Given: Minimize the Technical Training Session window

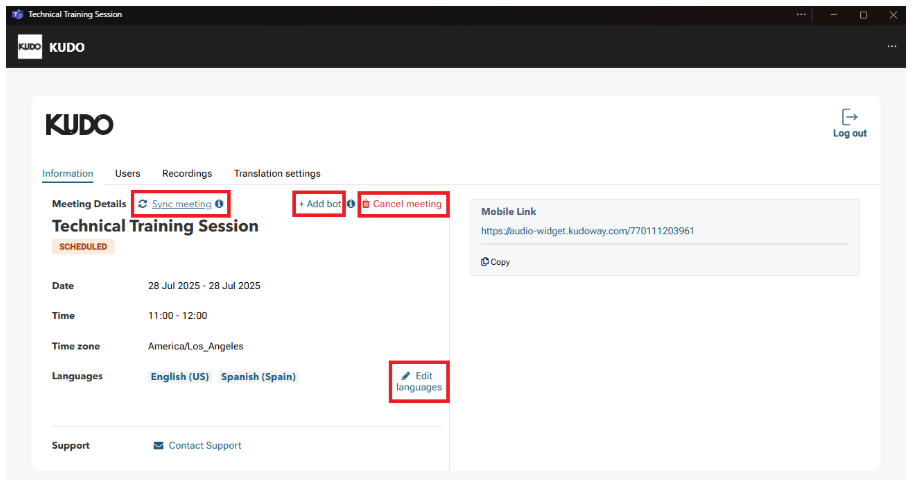Looking at the screenshot, I should pos(834,15).
